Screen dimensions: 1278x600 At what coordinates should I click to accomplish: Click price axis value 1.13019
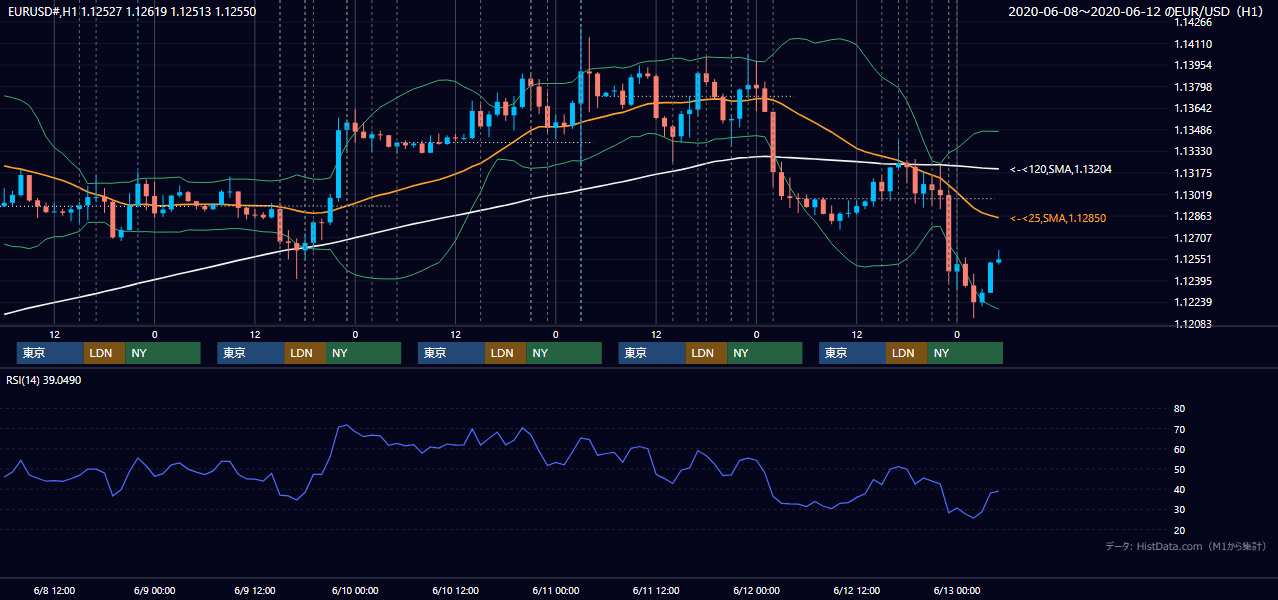[x=1193, y=195]
